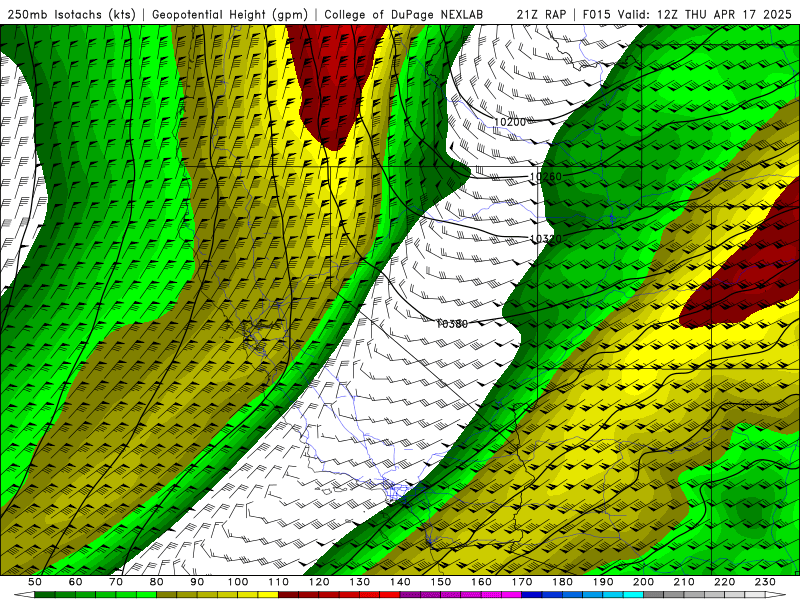Click the 'F015' forecast hour text
Image resolution: width=800 pixels, height=600 pixels.
coord(596,14)
